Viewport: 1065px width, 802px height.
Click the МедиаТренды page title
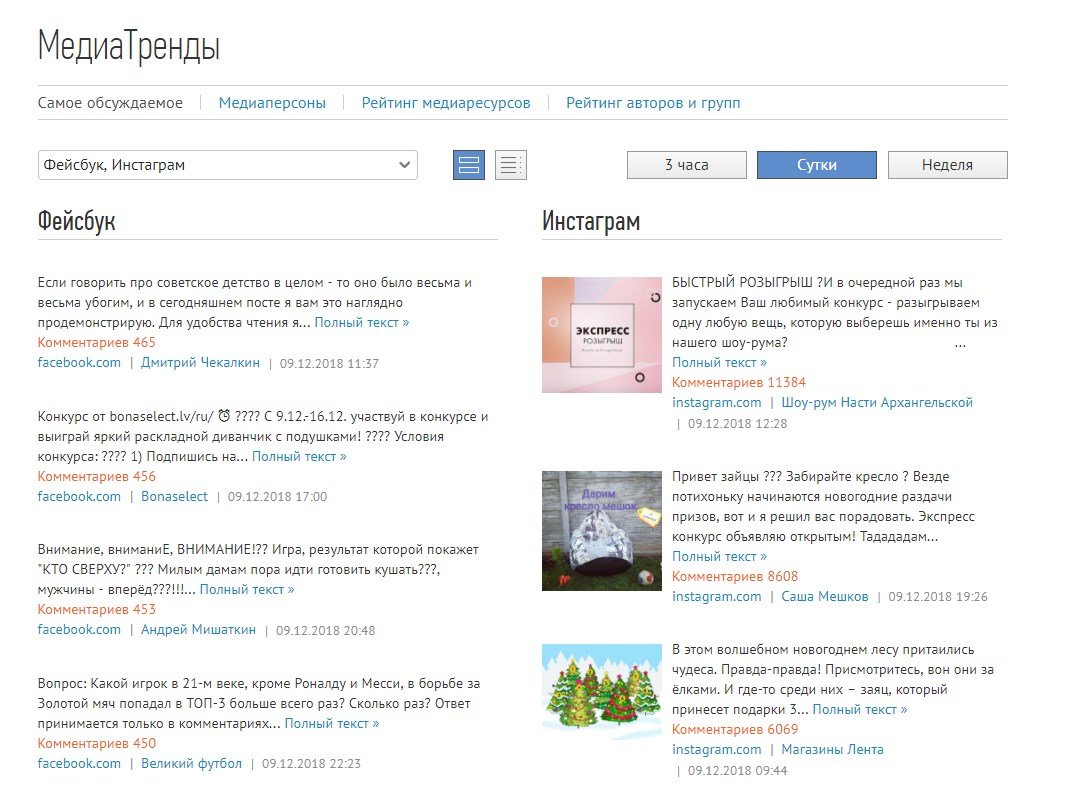[129, 46]
